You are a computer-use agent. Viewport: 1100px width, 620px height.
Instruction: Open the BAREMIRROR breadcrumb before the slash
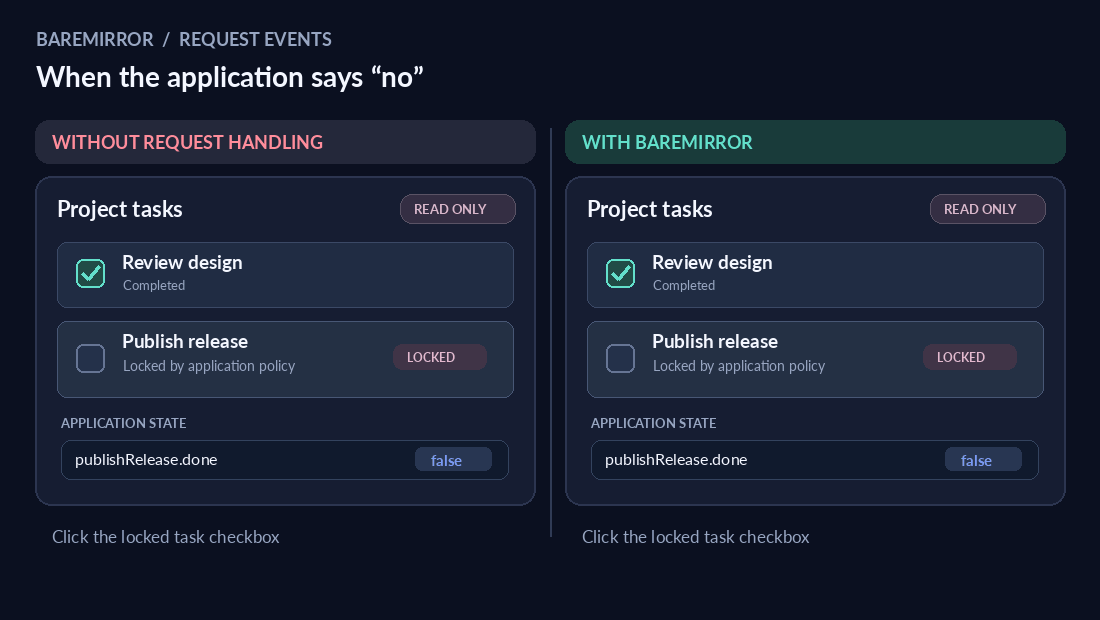pyautogui.click(x=95, y=39)
